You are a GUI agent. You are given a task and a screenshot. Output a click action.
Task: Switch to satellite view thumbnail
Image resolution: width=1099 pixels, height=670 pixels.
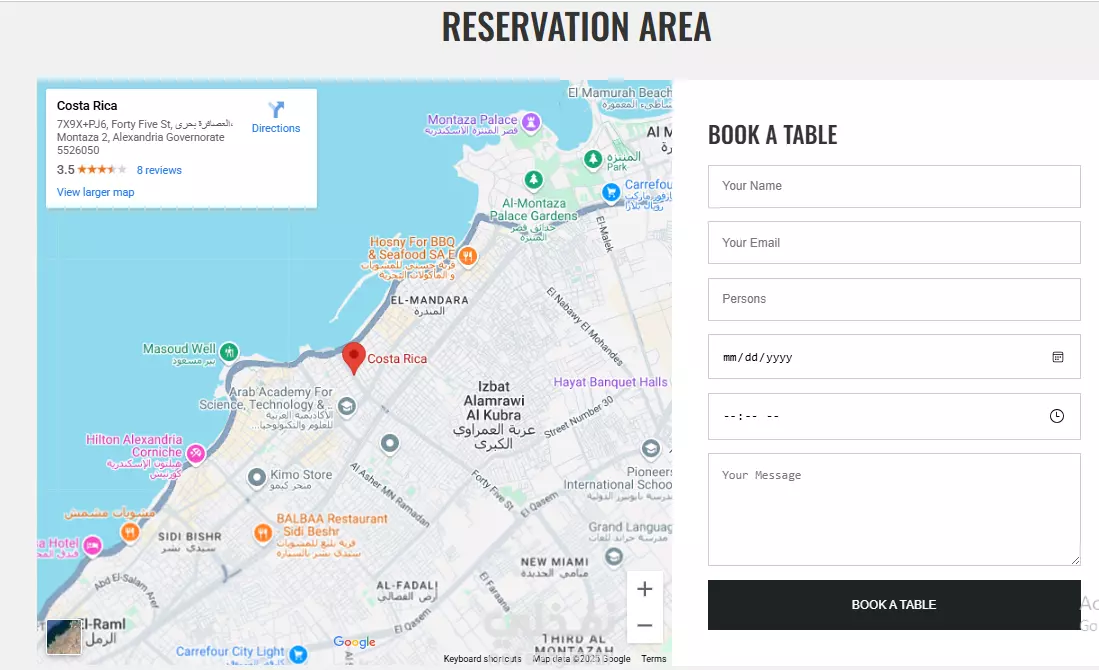tap(64, 636)
